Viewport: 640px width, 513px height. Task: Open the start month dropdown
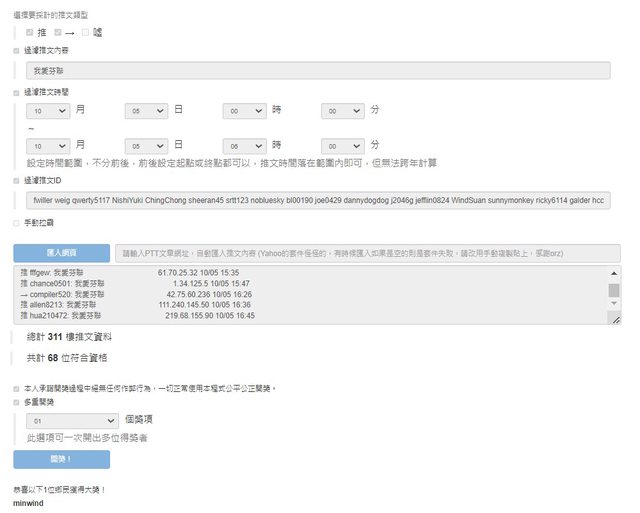48,112
